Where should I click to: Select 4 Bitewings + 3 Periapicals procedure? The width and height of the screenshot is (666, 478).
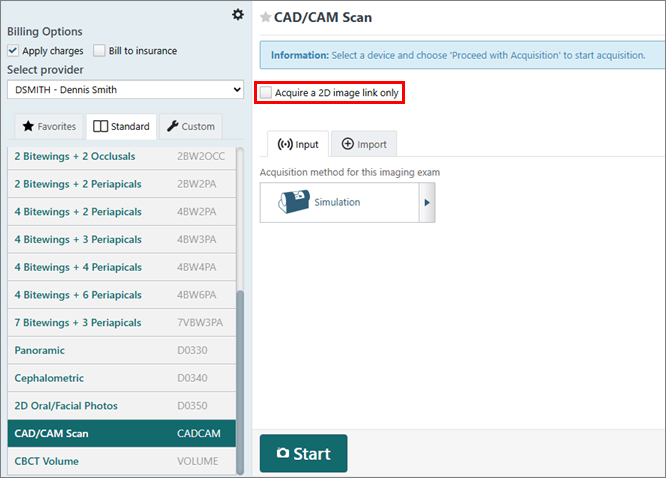pyautogui.click(x=121, y=240)
